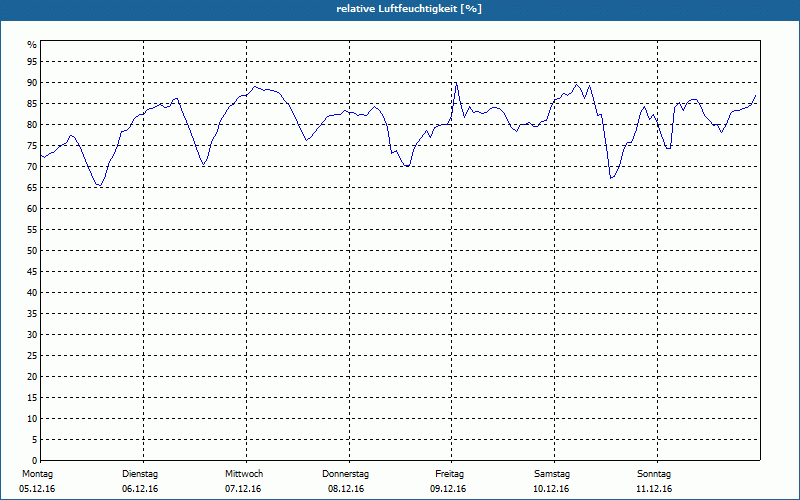Click the date label 08.12.16
This screenshot has height=500, width=800.
click(x=346, y=489)
